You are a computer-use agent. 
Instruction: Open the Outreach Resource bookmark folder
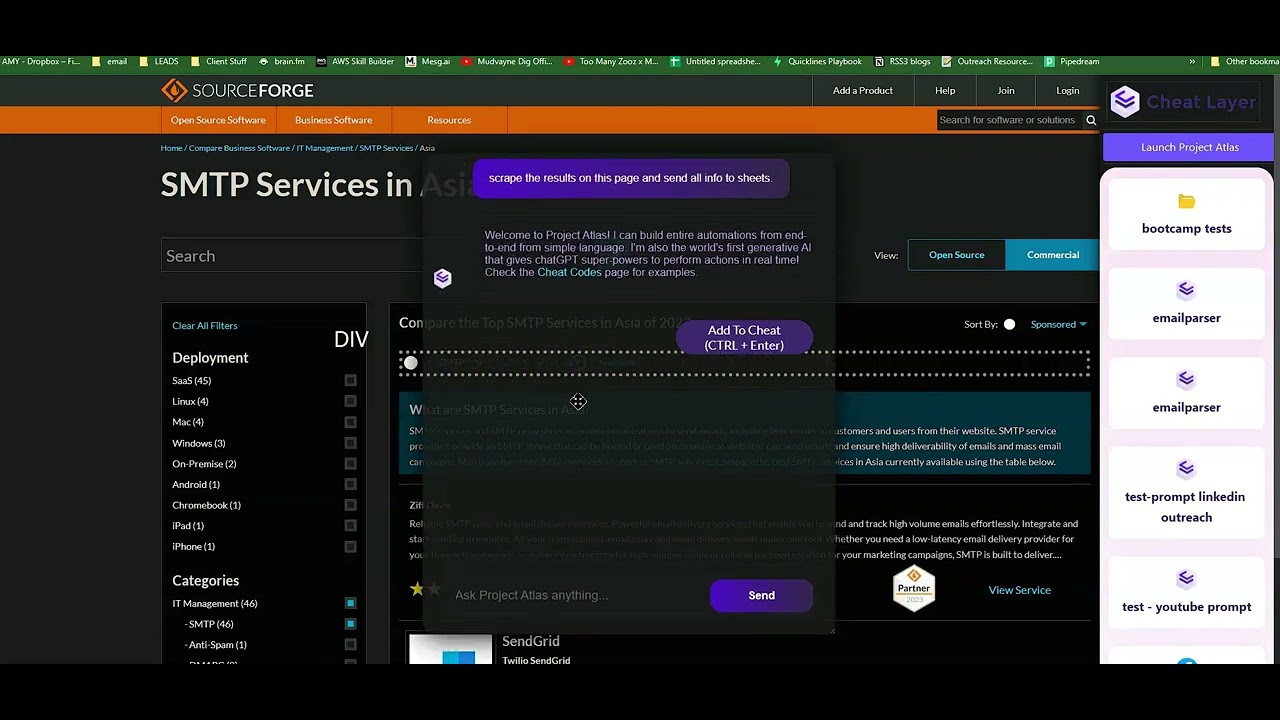[987, 61]
